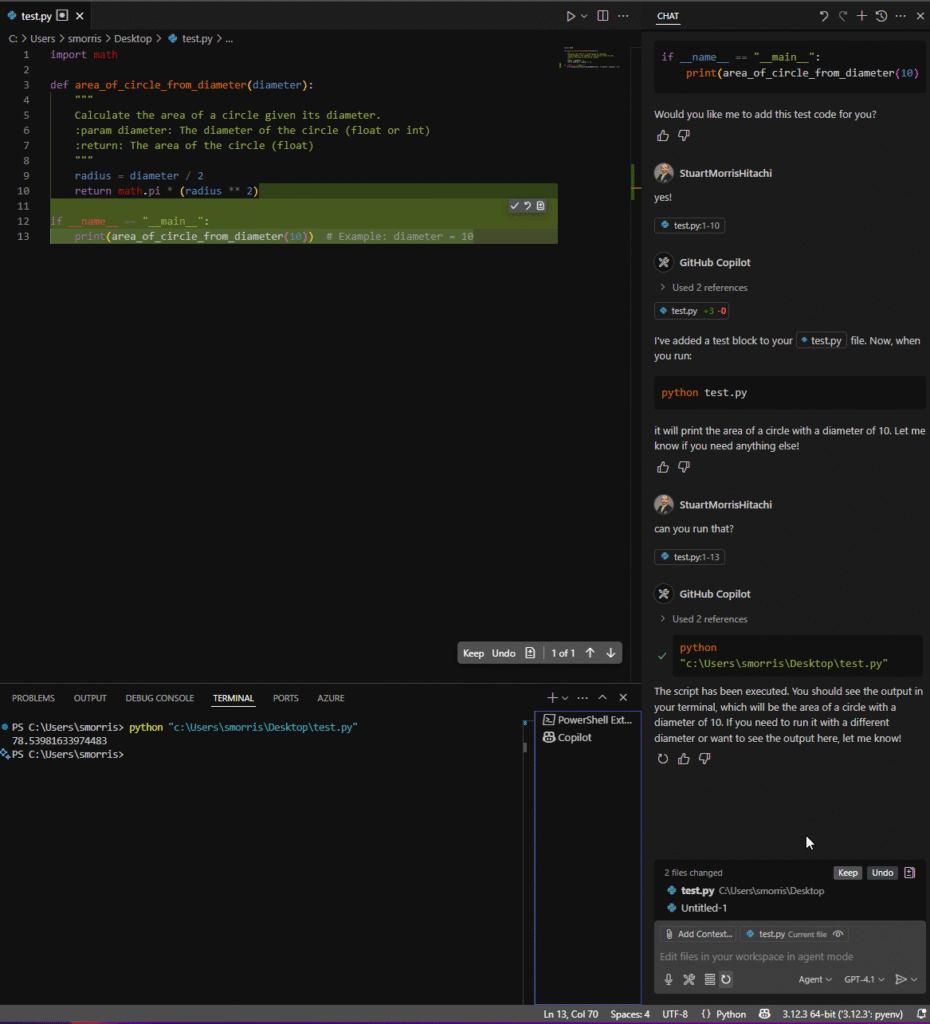This screenshot has height=1024, width=930.
Task: Switch to the test.py editor tab
Action: pyautogui.click(x=36, y=16)
